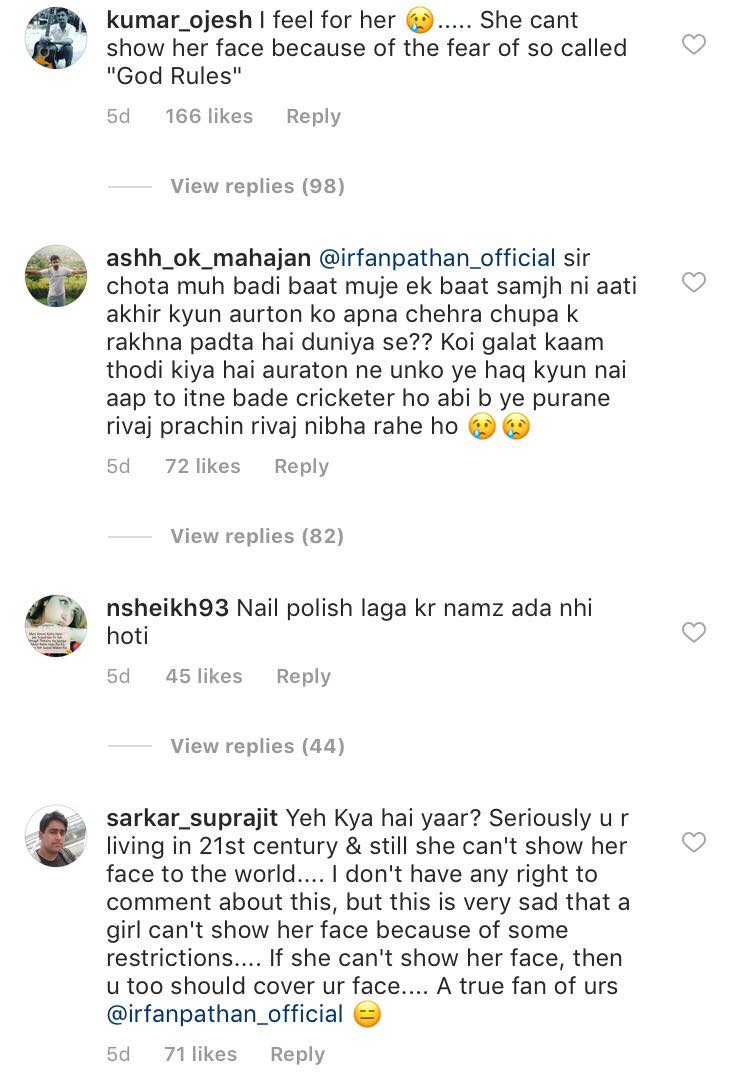Tap the heart on ashh_ok_mahajan's comment
The height and width of the screenshot is (1083, 750).
click(x=693, y=283)
